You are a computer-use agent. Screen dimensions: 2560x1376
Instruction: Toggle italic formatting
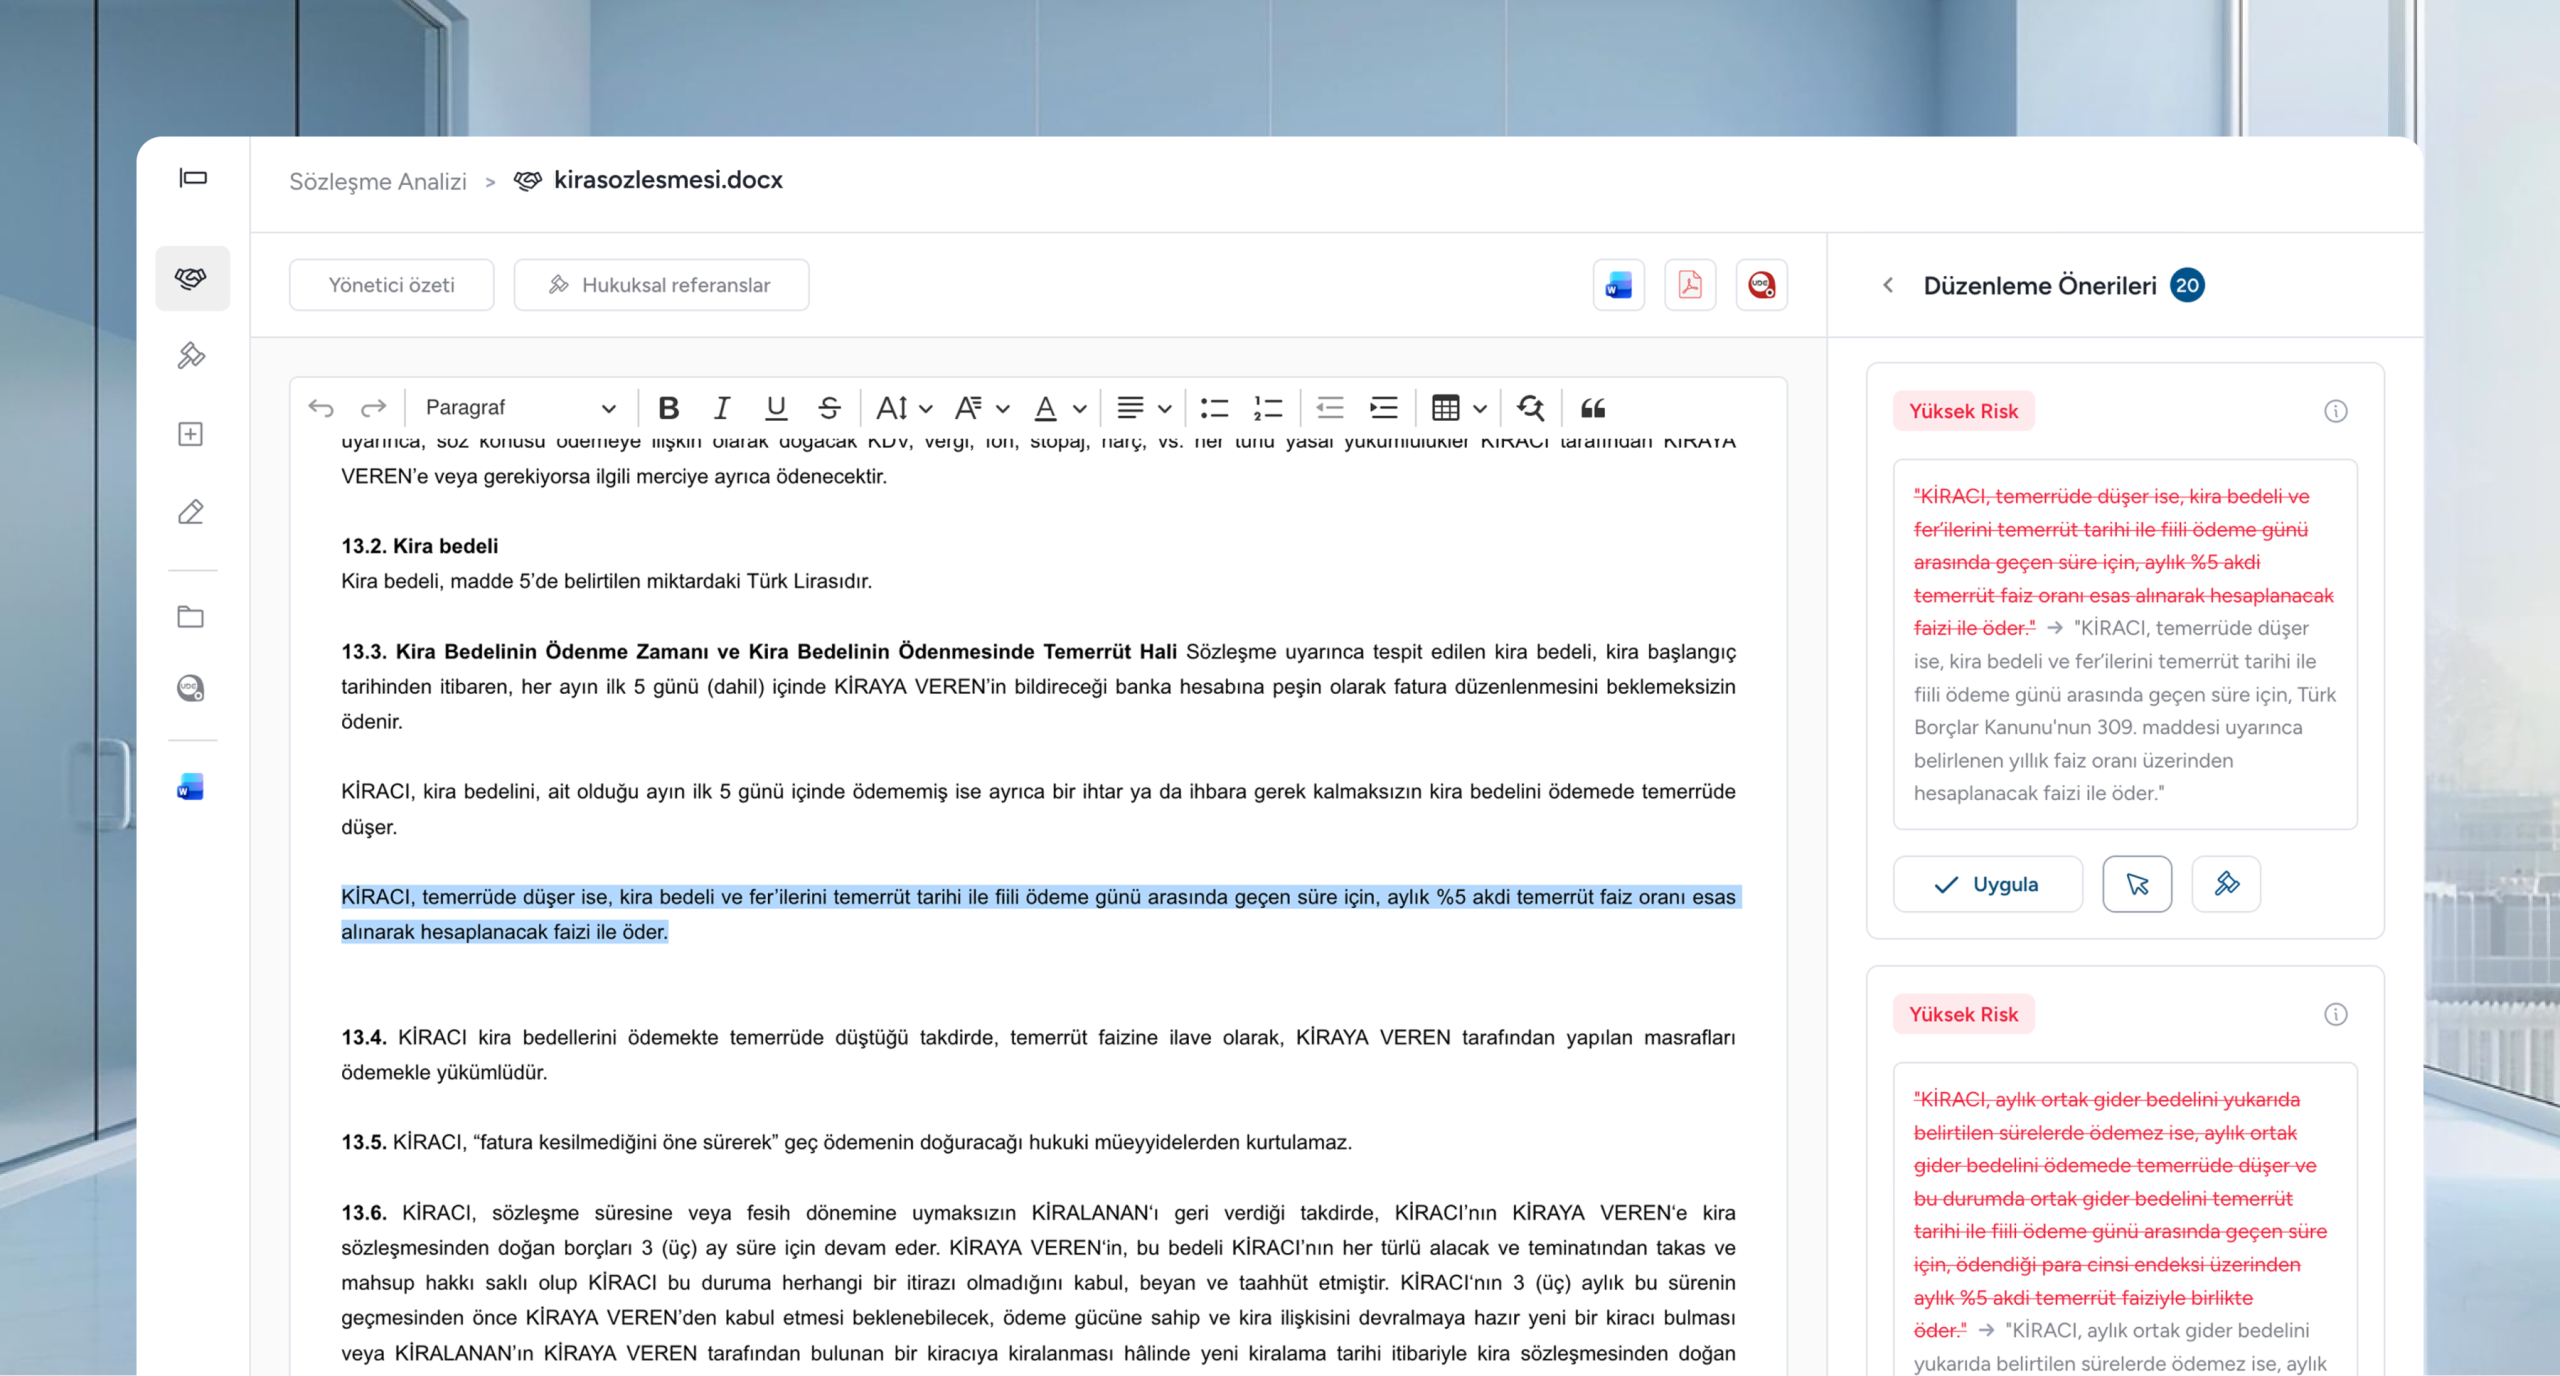pos(722,408)
